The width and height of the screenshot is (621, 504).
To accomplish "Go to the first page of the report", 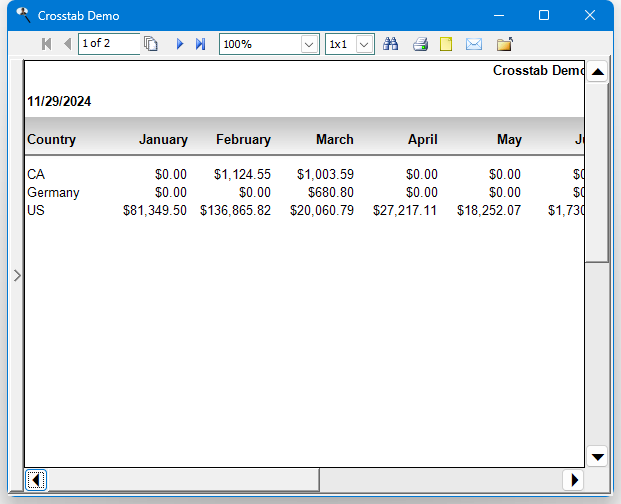I will tap(46, 44).
